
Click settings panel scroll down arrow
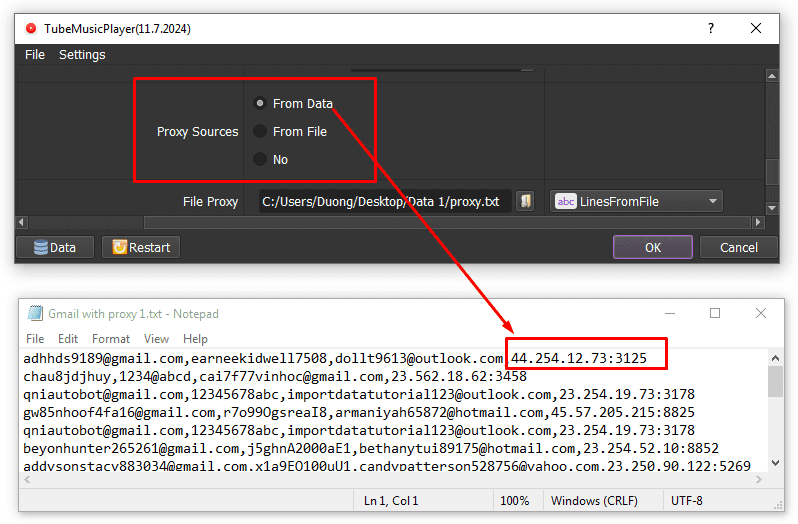click(772, 208)
